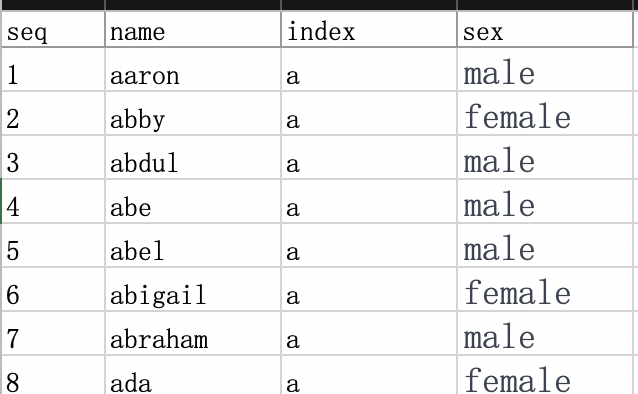The width and height of the screenshot is (638, 394).
Task: Click the 'female' cell in abigail's row
Action: click(x=545, y=289)
